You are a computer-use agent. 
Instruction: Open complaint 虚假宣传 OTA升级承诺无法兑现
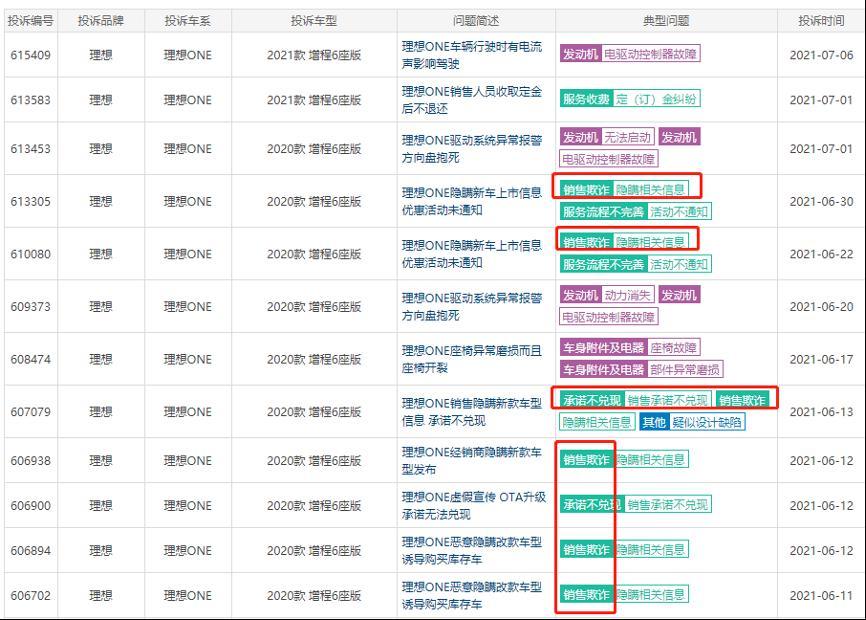coord(473,506)
